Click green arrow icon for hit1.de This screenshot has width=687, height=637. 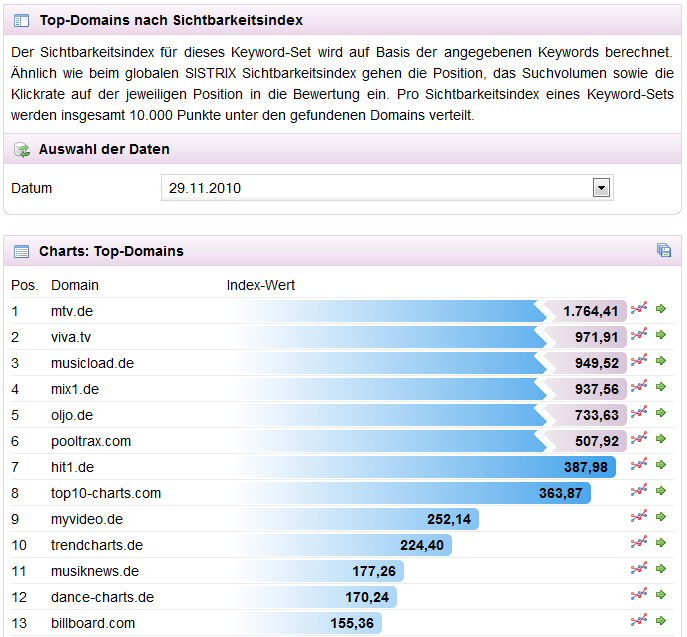[661, 465]
